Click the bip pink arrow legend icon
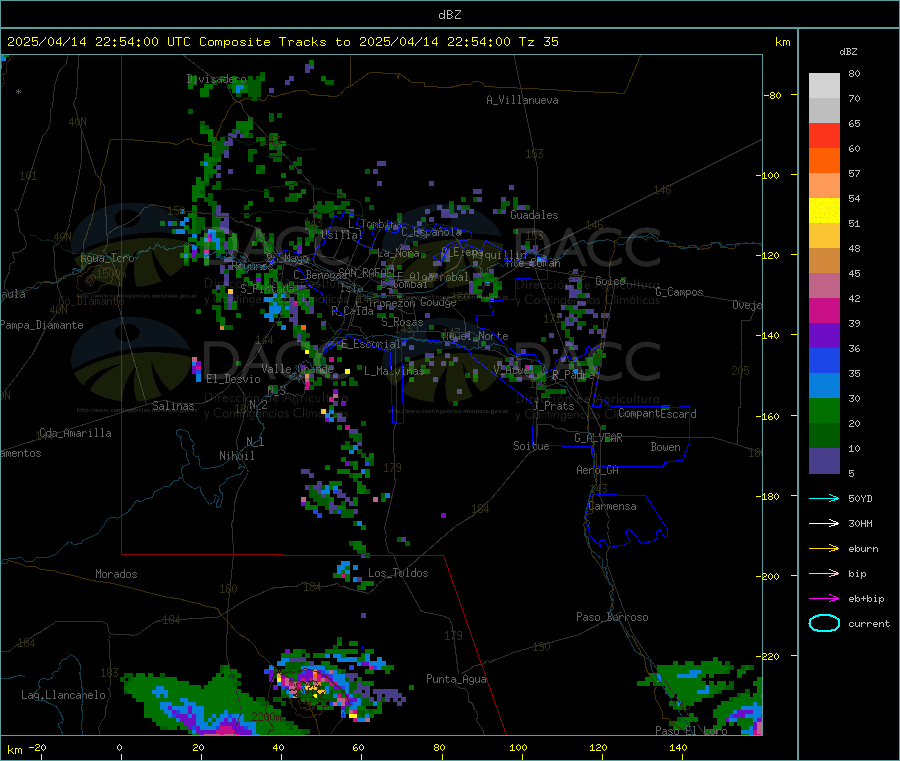This screenshot has height=761, width=900. click(824, 573)
